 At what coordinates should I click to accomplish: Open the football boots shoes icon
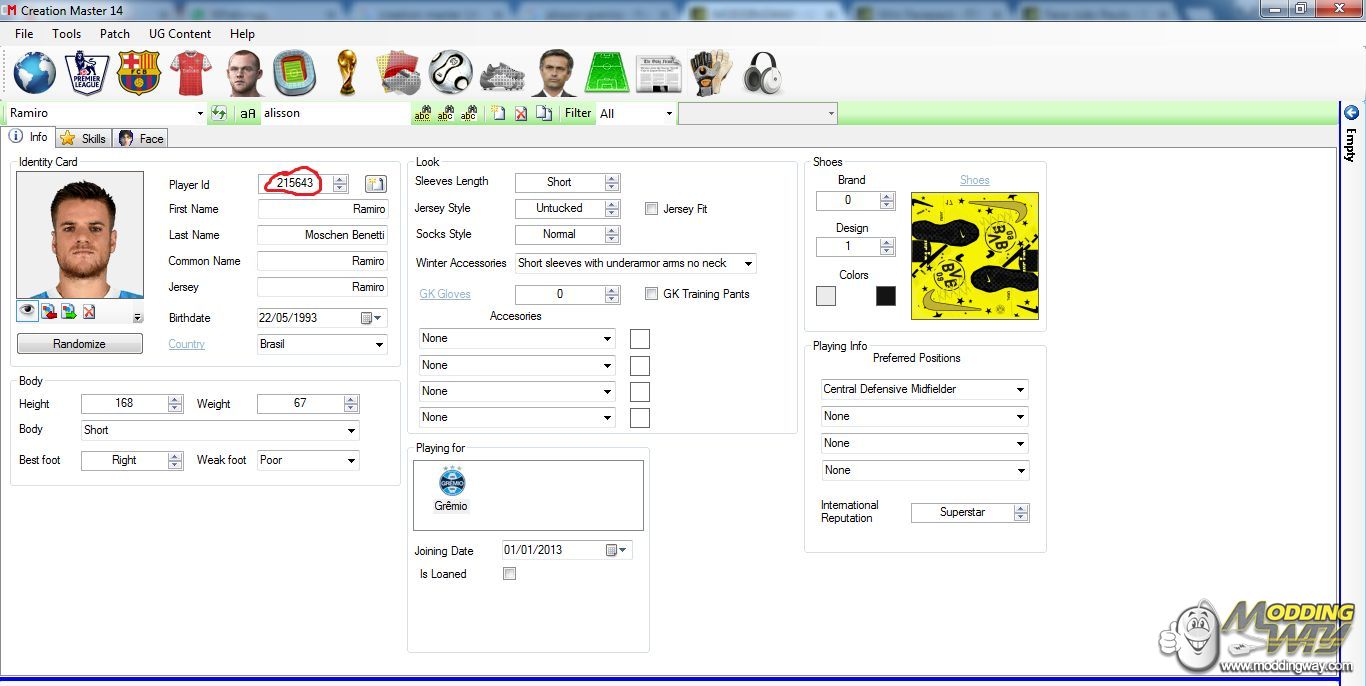point(502,75)
